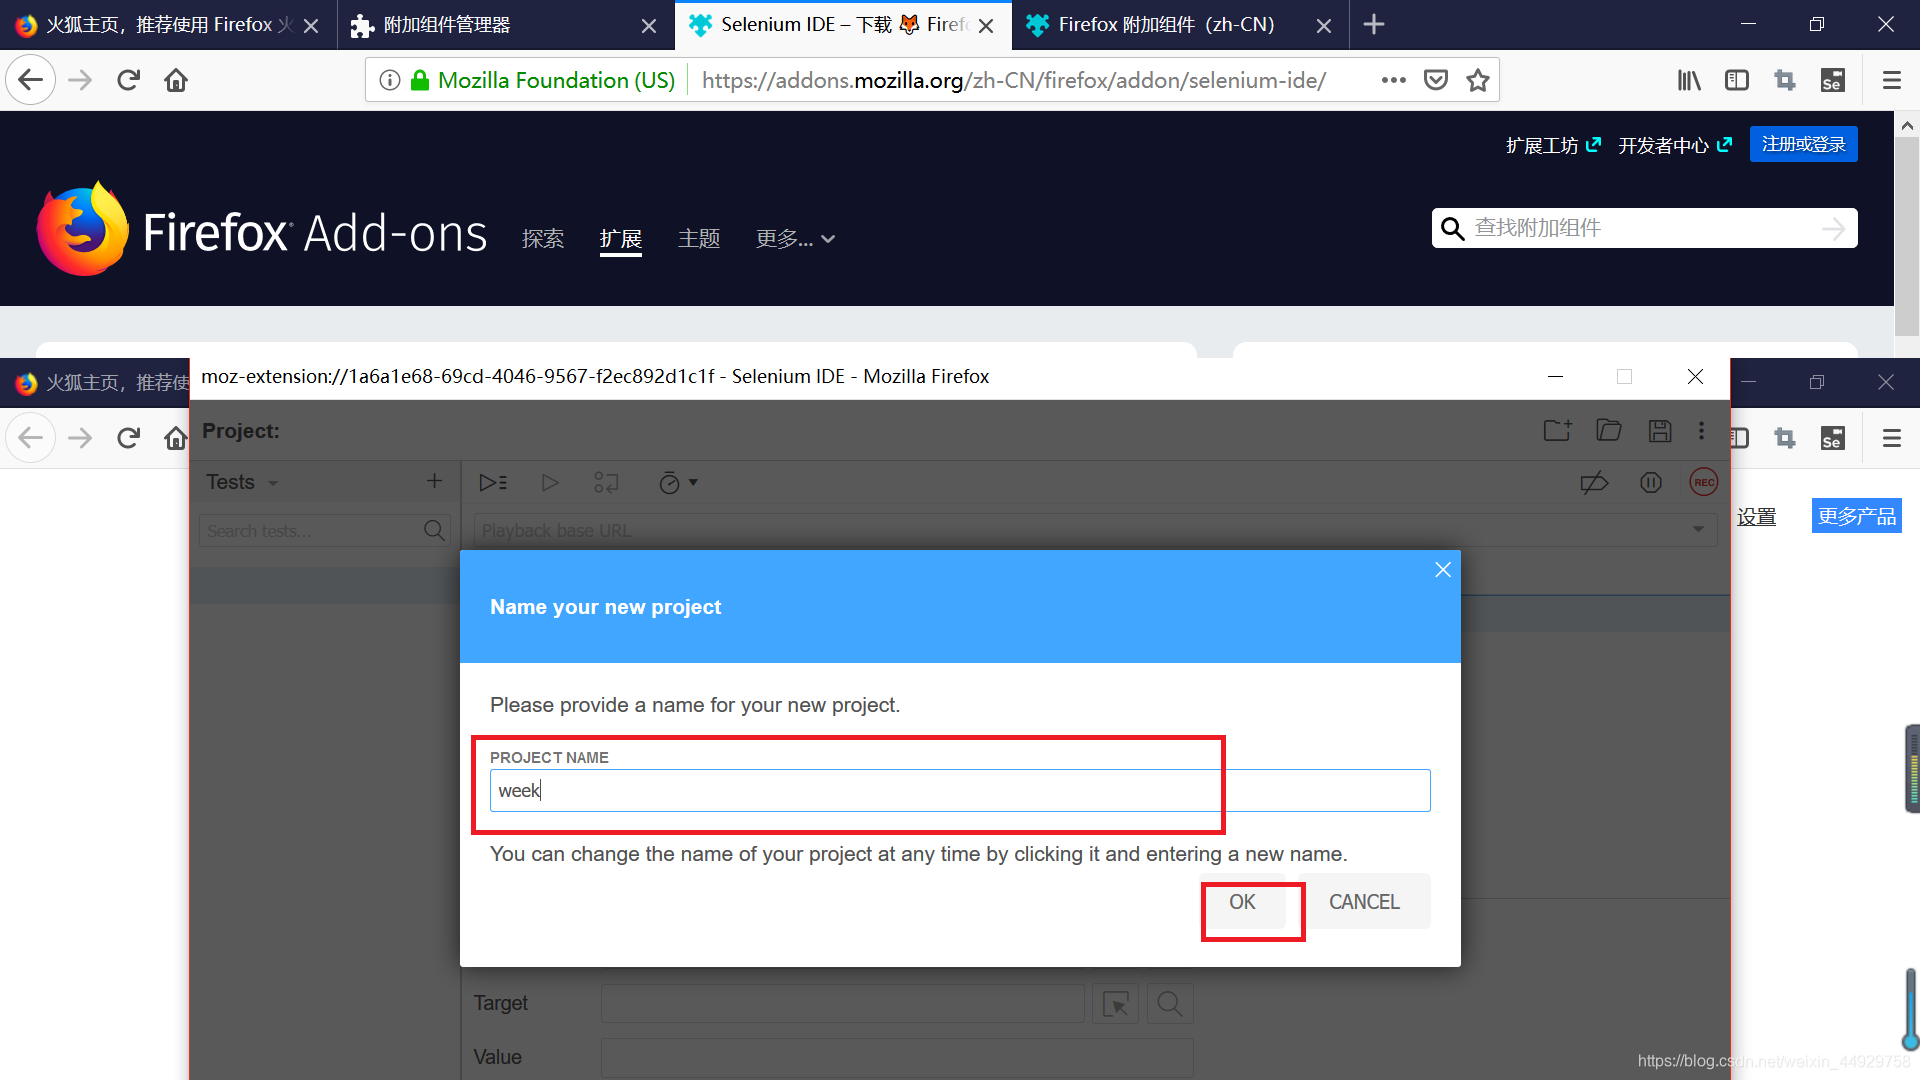Close the Selenium IDE – 下载 tab
1920x1080 pixels.
tap(986, 26)
